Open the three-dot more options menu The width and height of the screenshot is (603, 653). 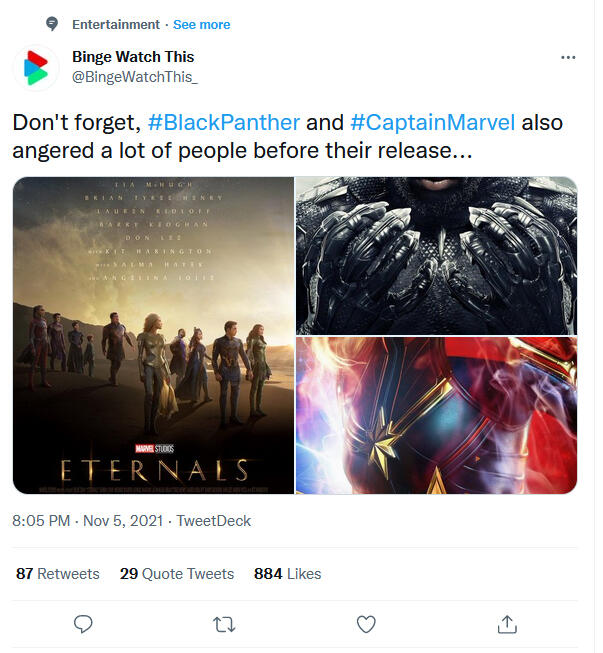568,58
